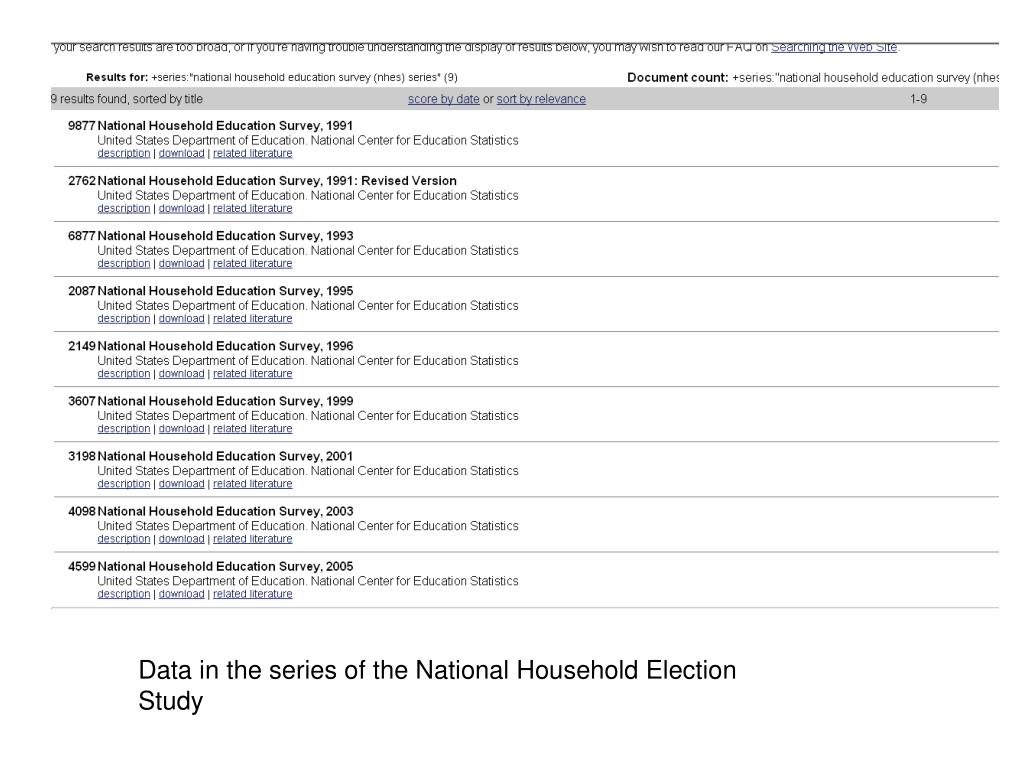View related literature for the 2003 survey

252,539
